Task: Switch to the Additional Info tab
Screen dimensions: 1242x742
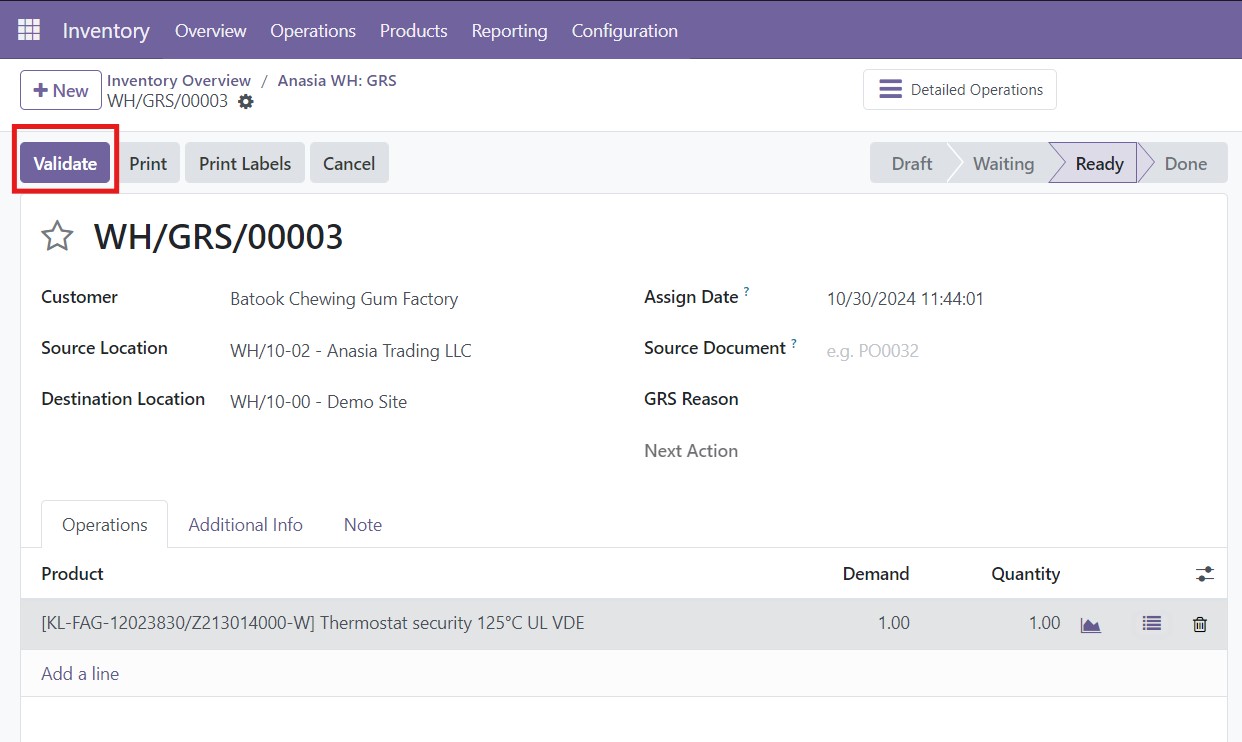Action: [x=245, y=524]
